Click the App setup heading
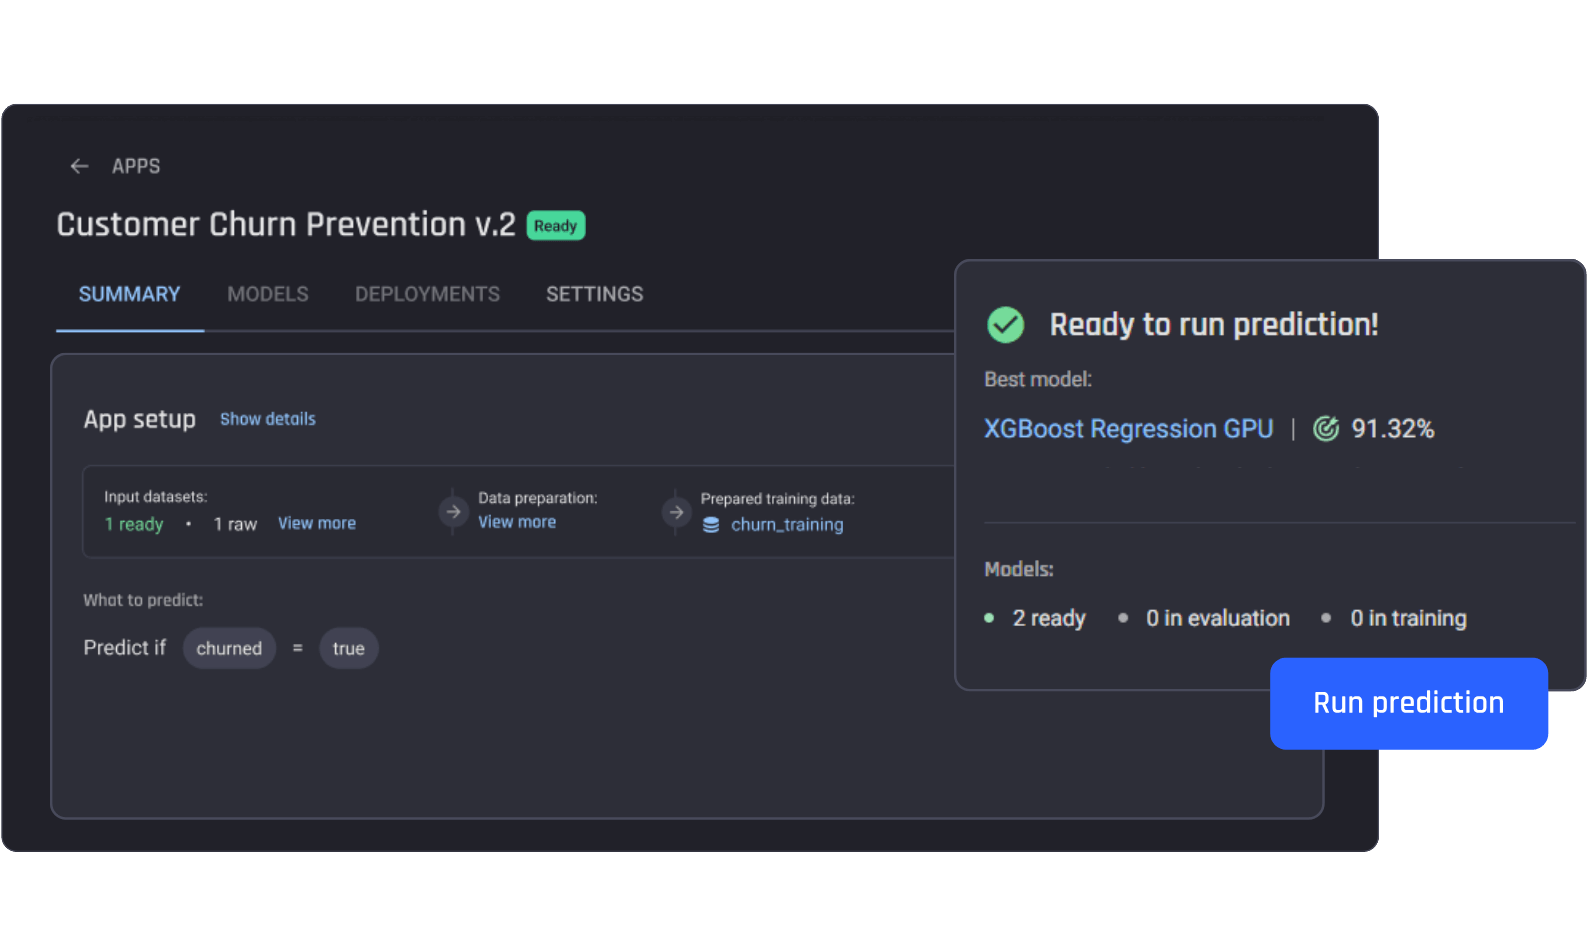The image size is (1588, 950). [x=140, y=419]
